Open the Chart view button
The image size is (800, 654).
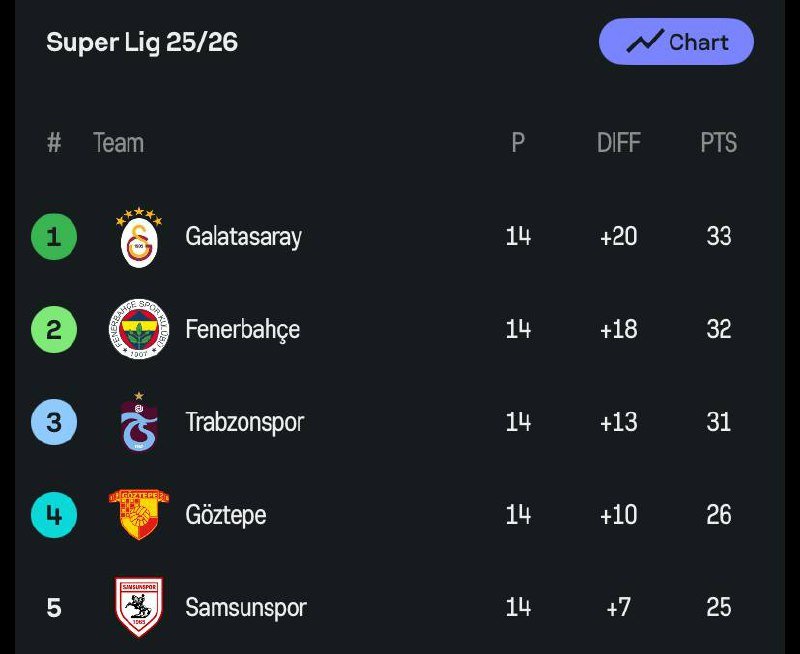tap(676, 42)
